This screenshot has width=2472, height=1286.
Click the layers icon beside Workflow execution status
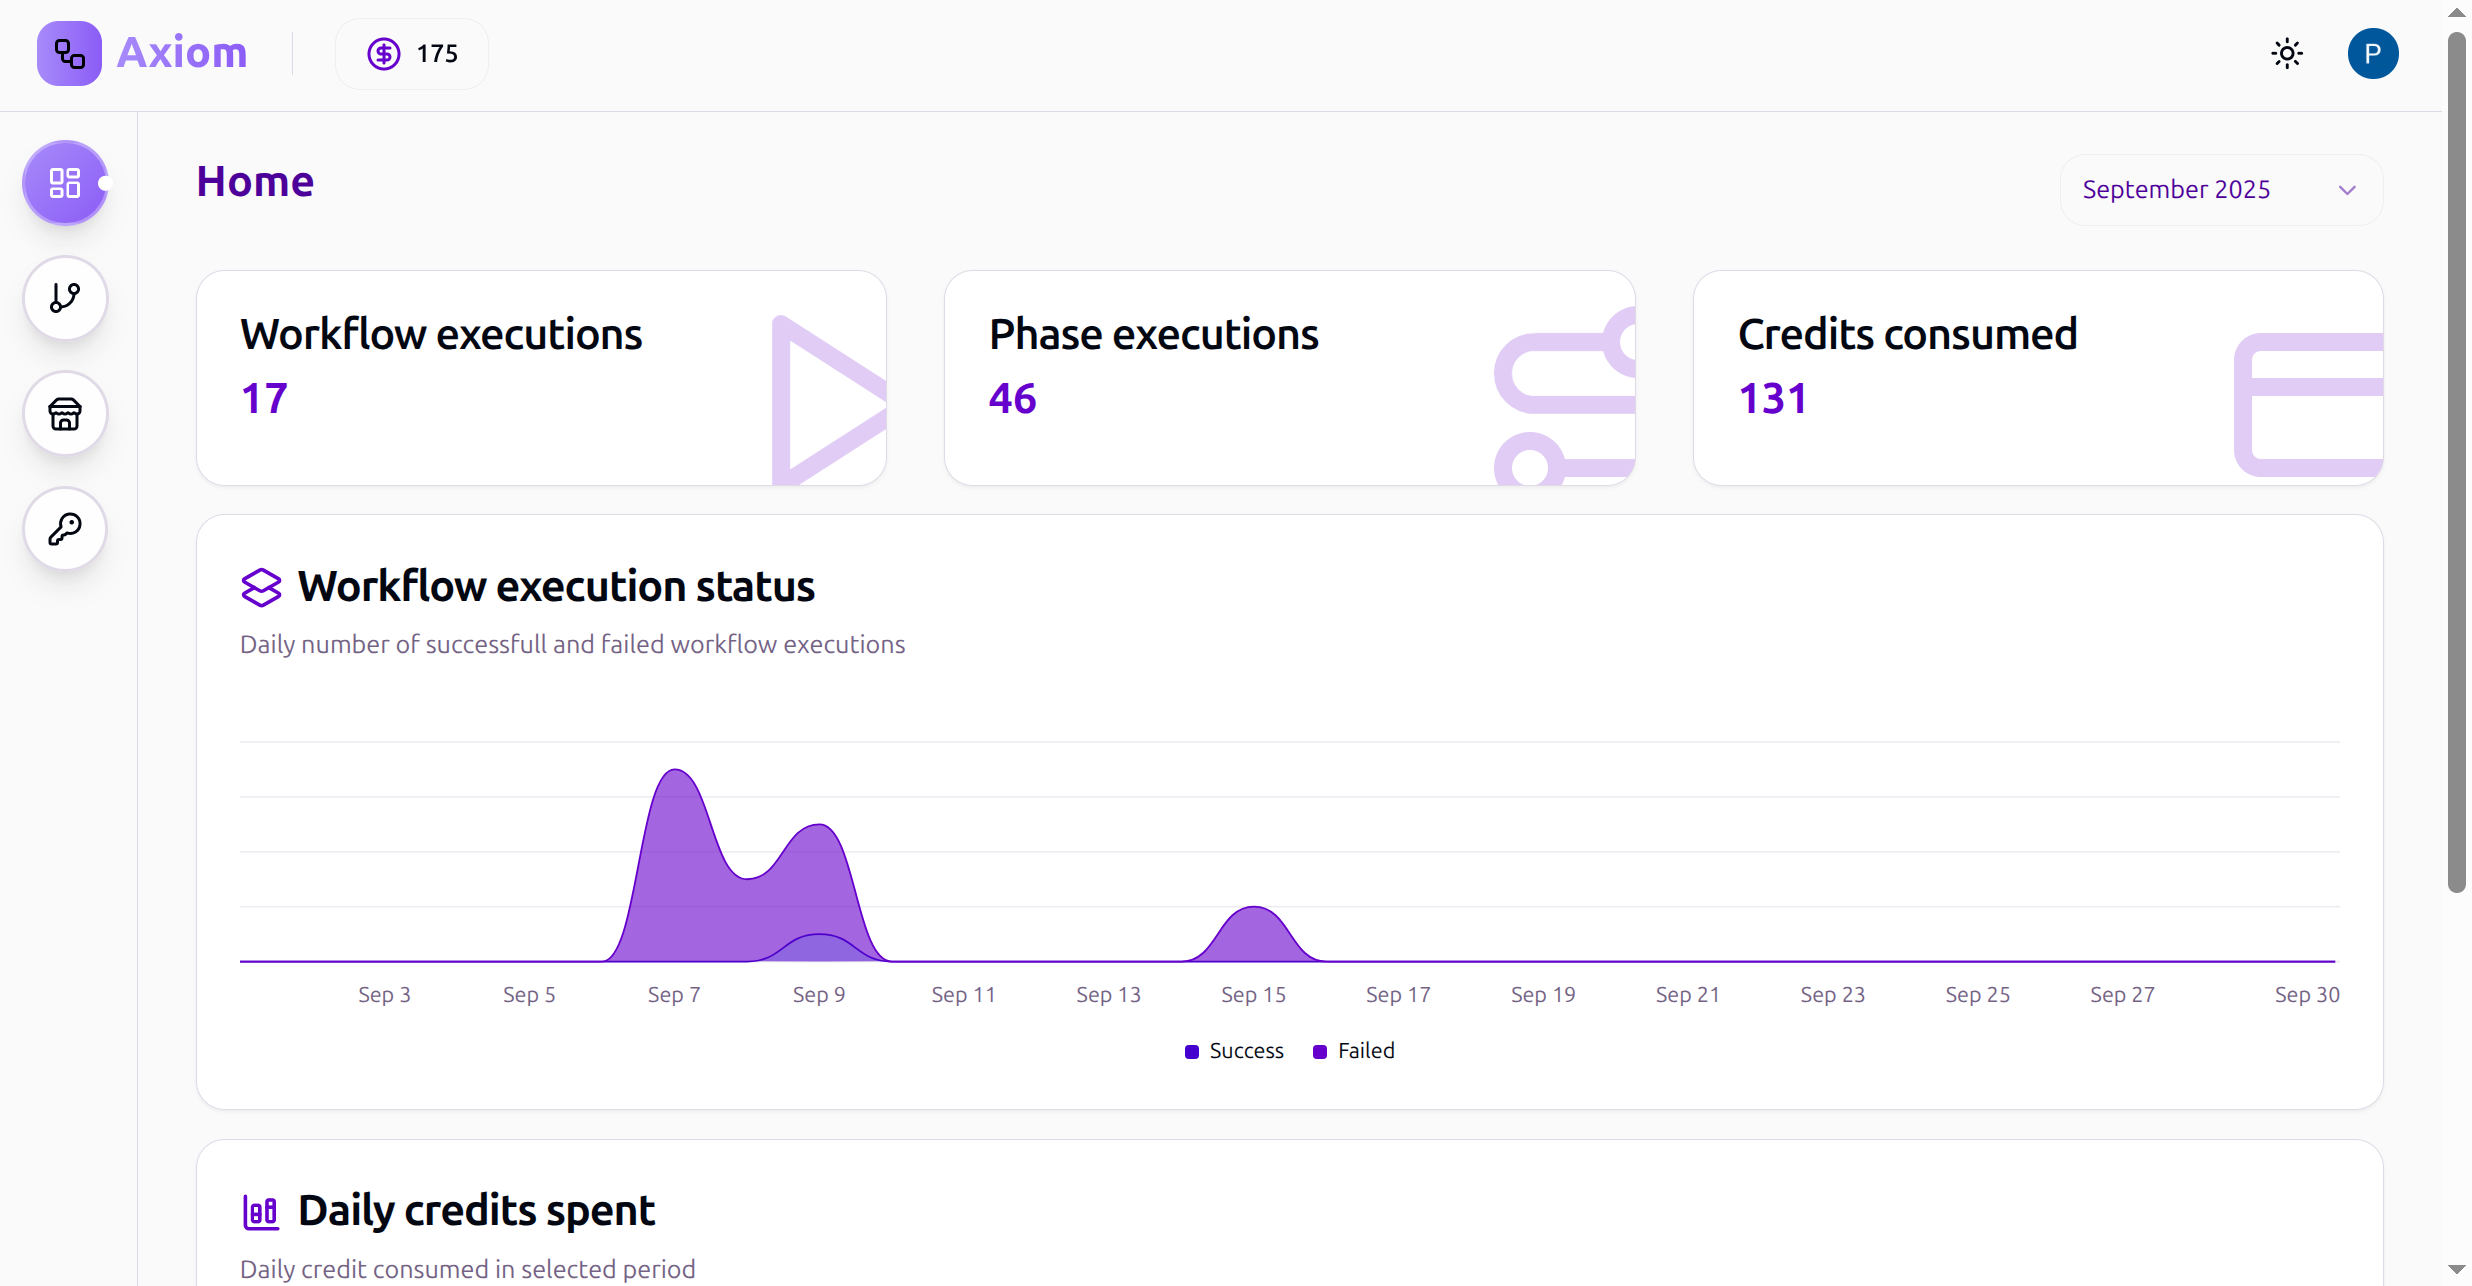pyautogui.click(x=261, y=587)
